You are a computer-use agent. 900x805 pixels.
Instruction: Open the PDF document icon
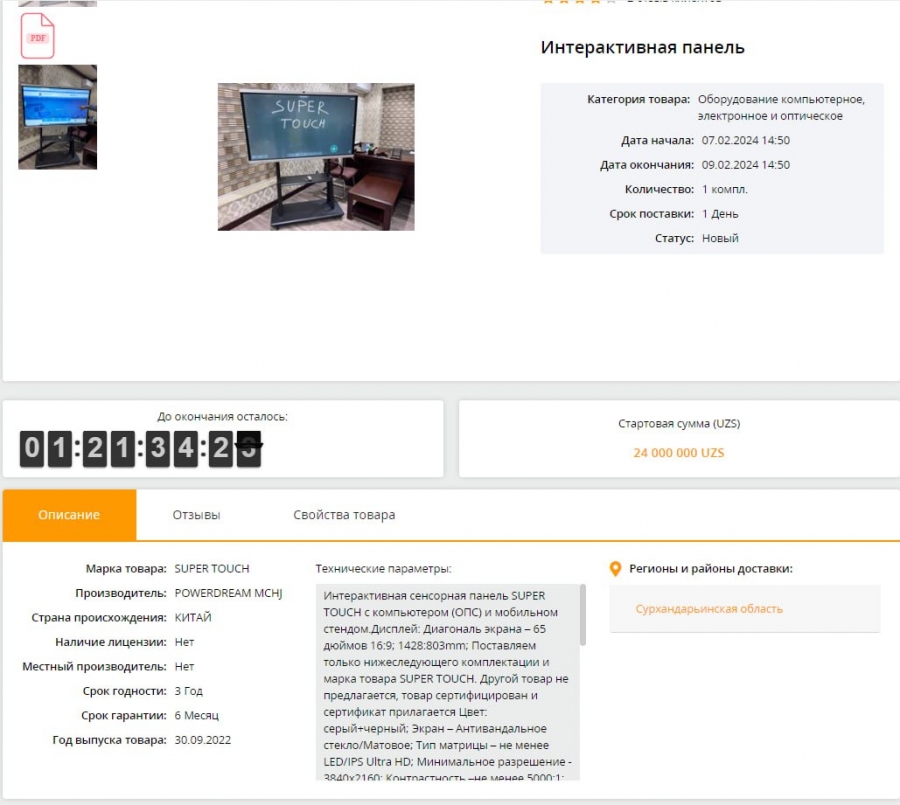38,36
